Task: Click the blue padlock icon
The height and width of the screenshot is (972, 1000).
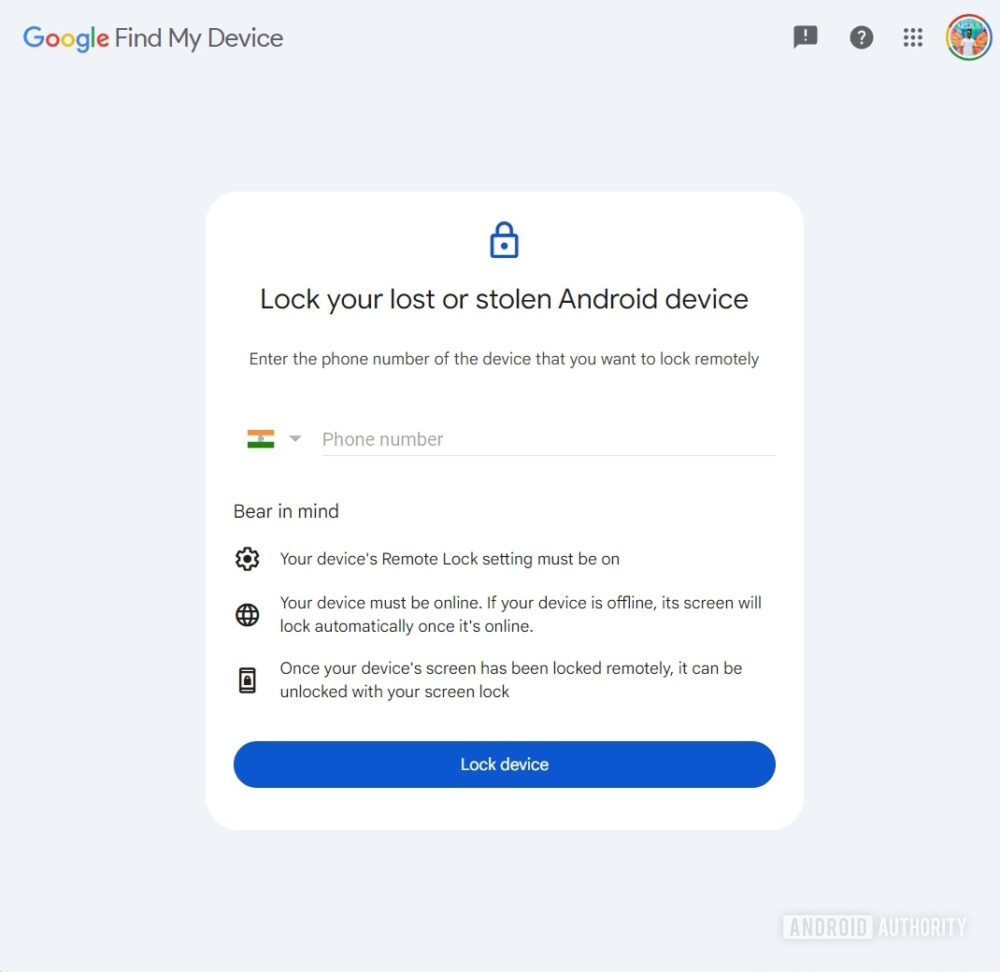Action: click(x=504, y=240)
